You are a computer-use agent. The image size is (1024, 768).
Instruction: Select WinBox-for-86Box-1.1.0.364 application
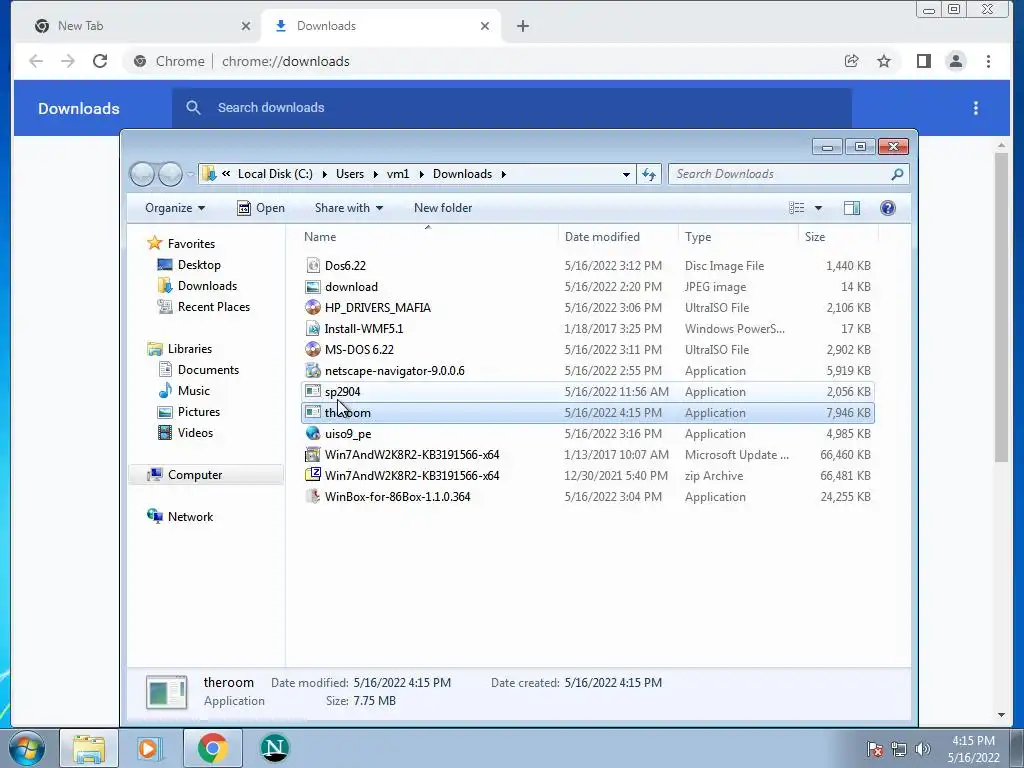tap(588, 497)
